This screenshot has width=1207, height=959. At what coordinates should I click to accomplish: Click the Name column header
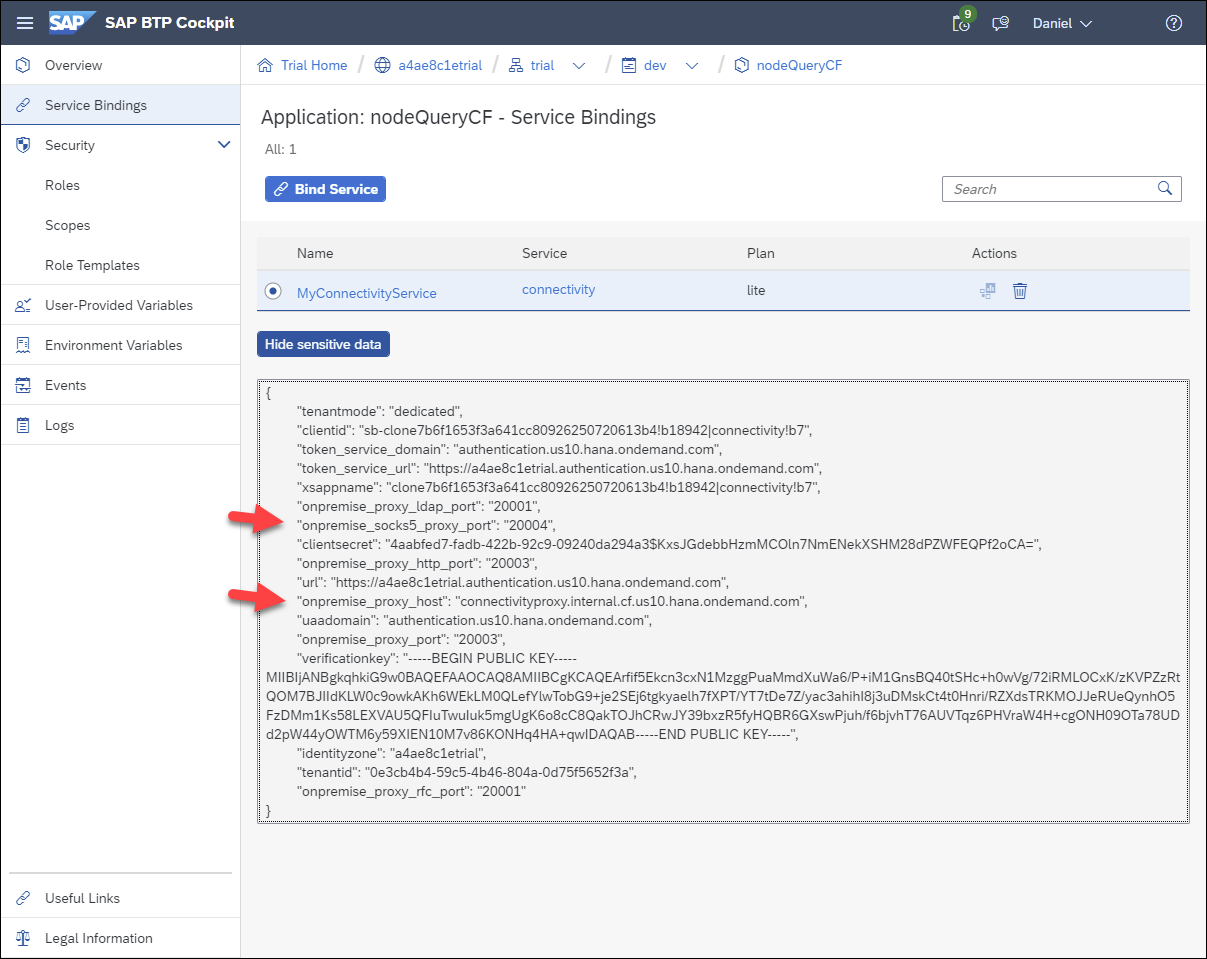tap(315, 253)
